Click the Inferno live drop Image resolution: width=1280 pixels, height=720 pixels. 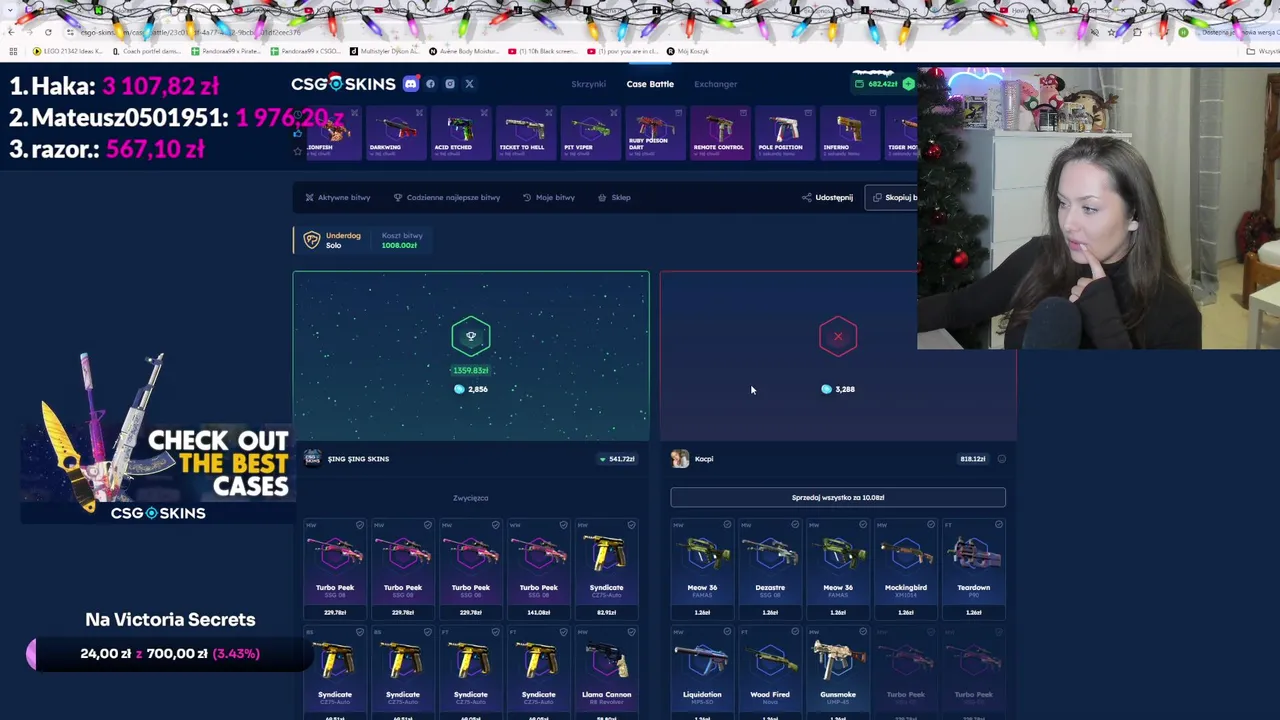point(848,133)
